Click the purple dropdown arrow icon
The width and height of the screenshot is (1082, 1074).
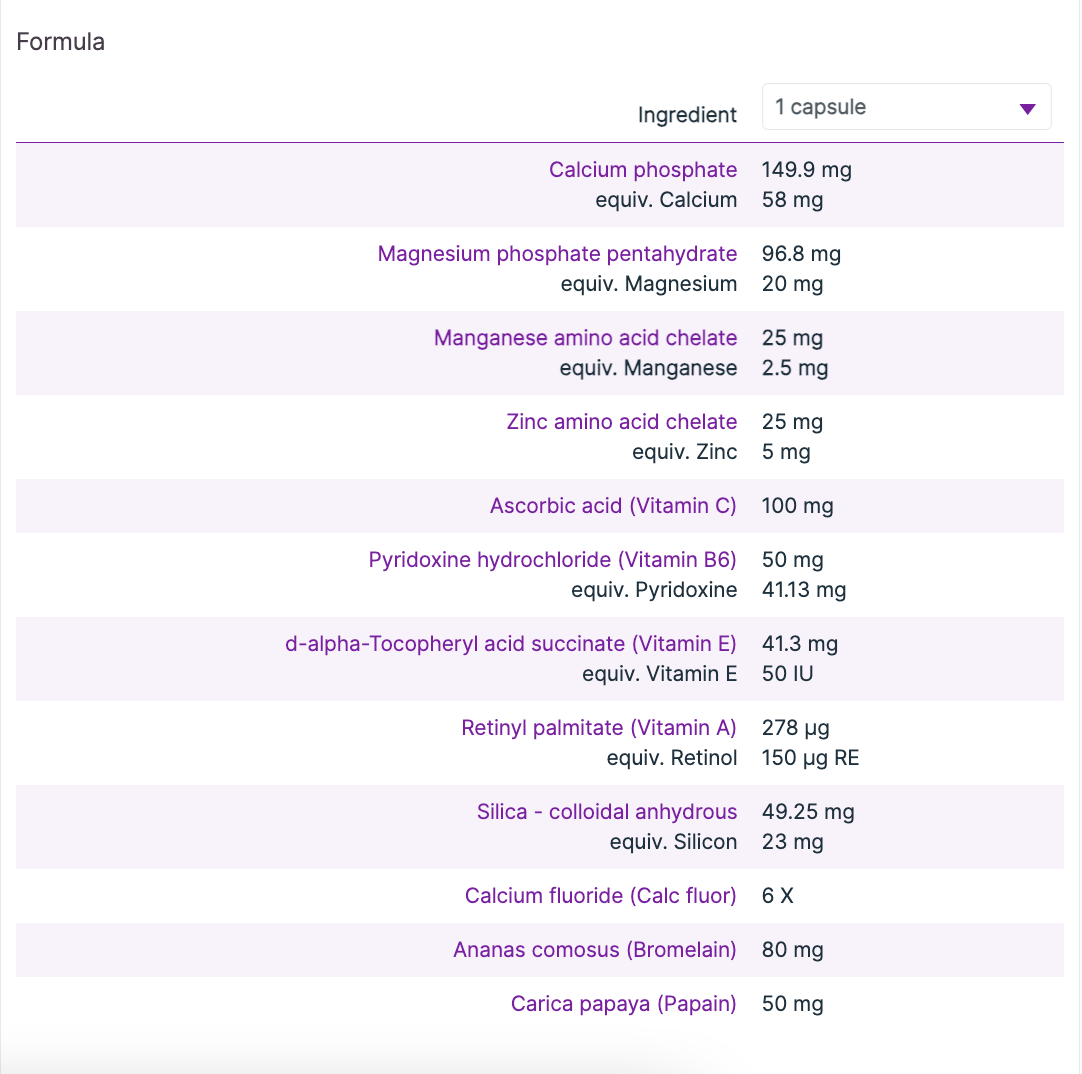coord(1027,109)
